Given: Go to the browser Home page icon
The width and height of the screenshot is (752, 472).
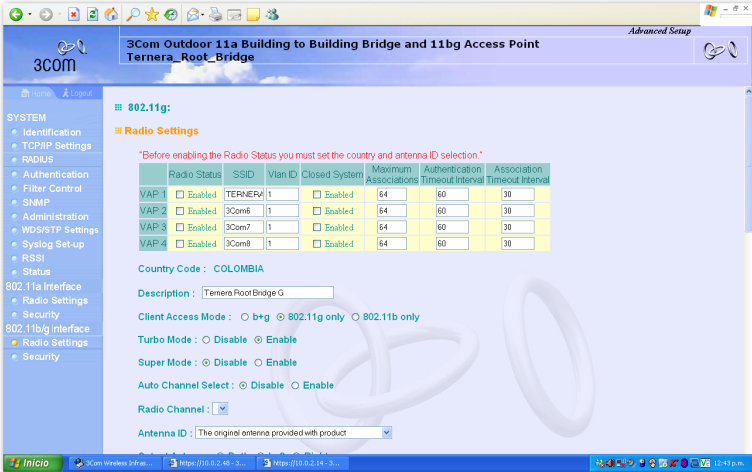Looking at the screenshot, I should click(111, 14).
